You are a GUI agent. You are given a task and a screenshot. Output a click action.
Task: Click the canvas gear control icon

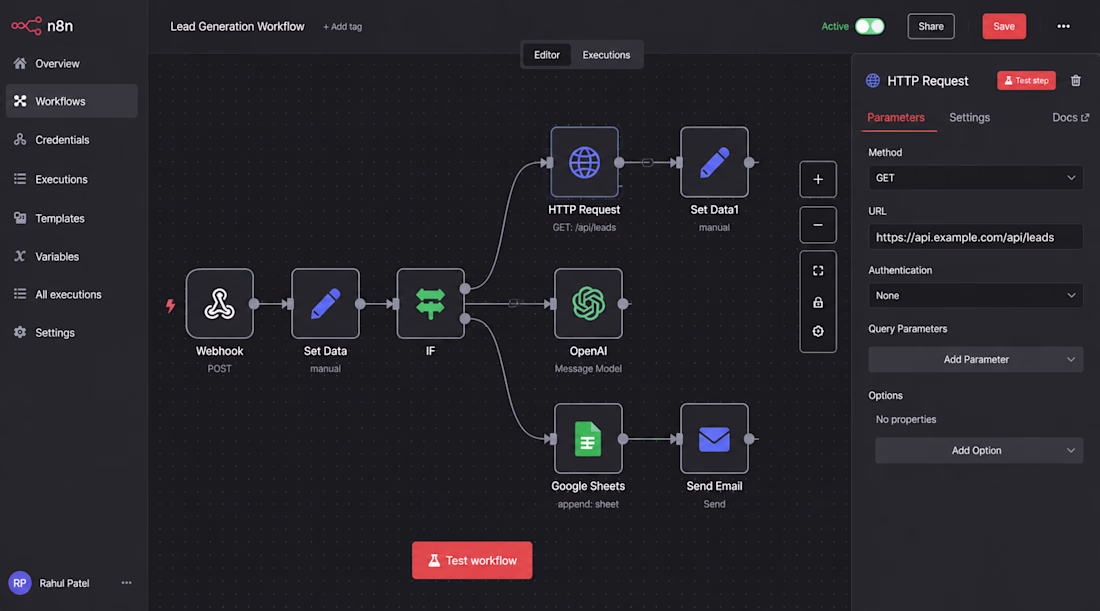tap(818, 331)
